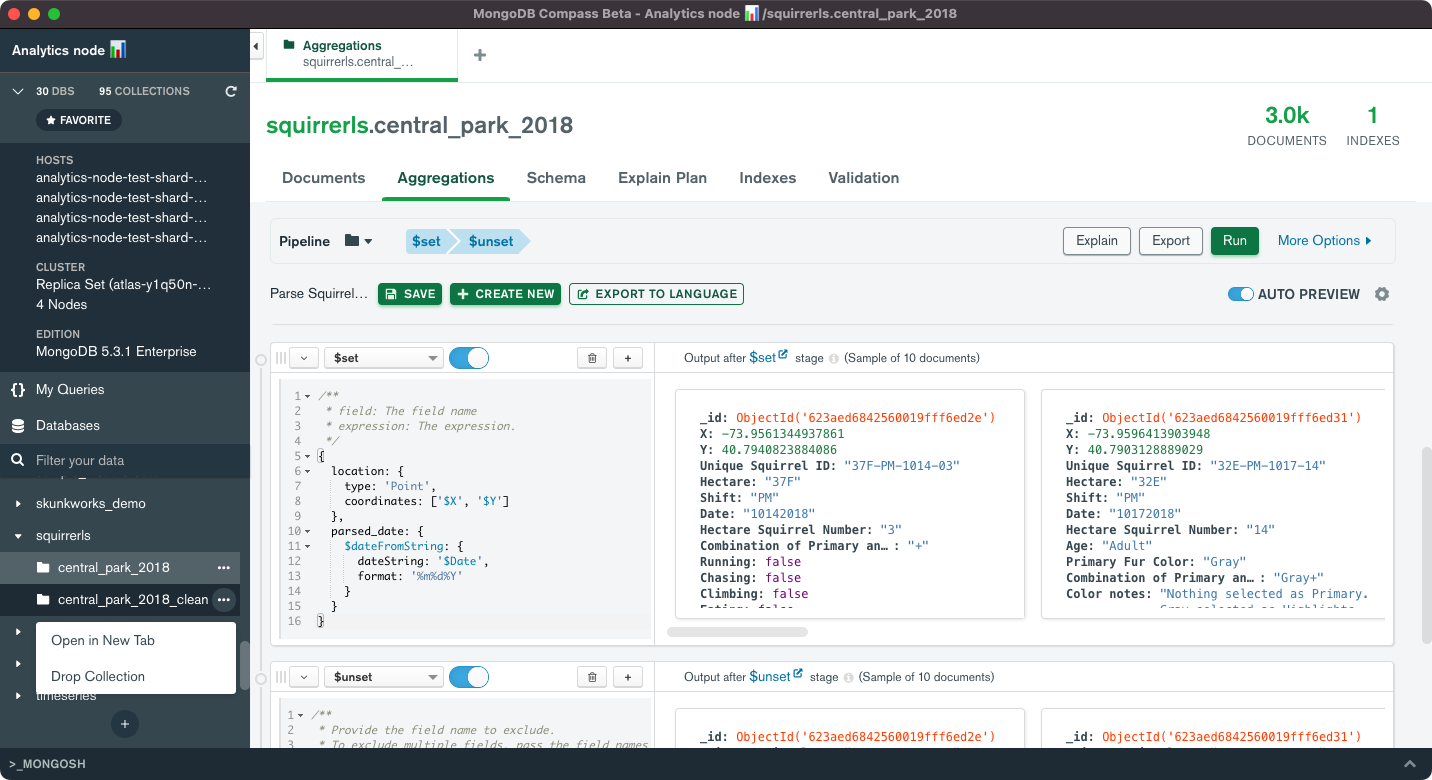
Task: Click the aggregation settings gear icon
Action: [1382, 294]
